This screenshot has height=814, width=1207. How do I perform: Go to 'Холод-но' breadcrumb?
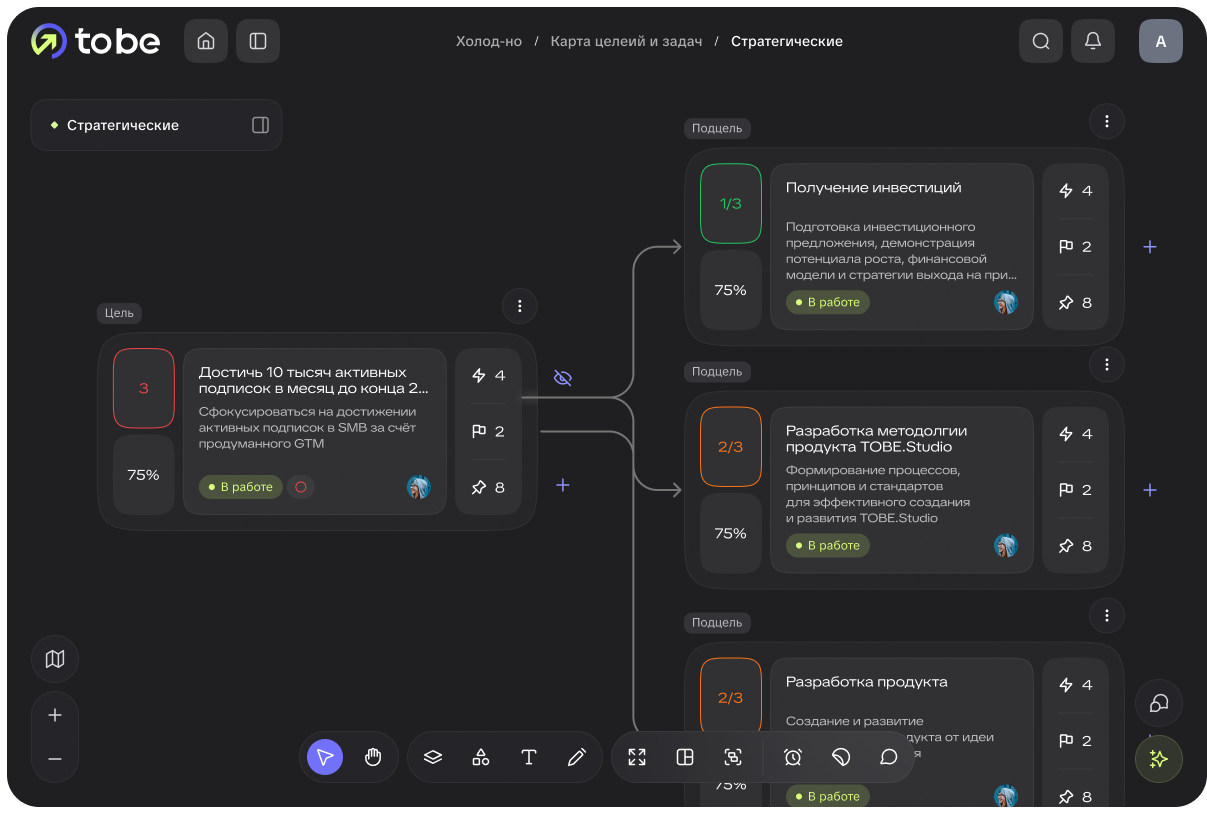(489, 41)
